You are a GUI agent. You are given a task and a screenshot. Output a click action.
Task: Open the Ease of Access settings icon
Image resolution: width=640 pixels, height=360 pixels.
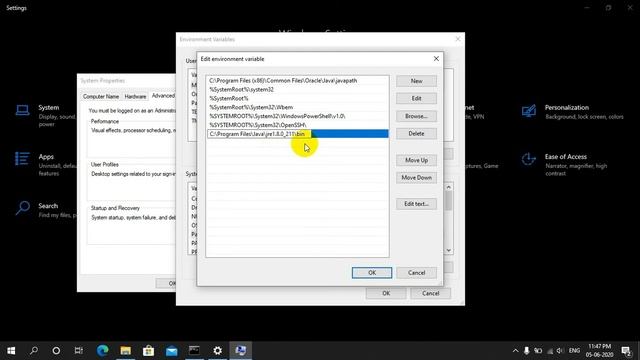[529, 159]
